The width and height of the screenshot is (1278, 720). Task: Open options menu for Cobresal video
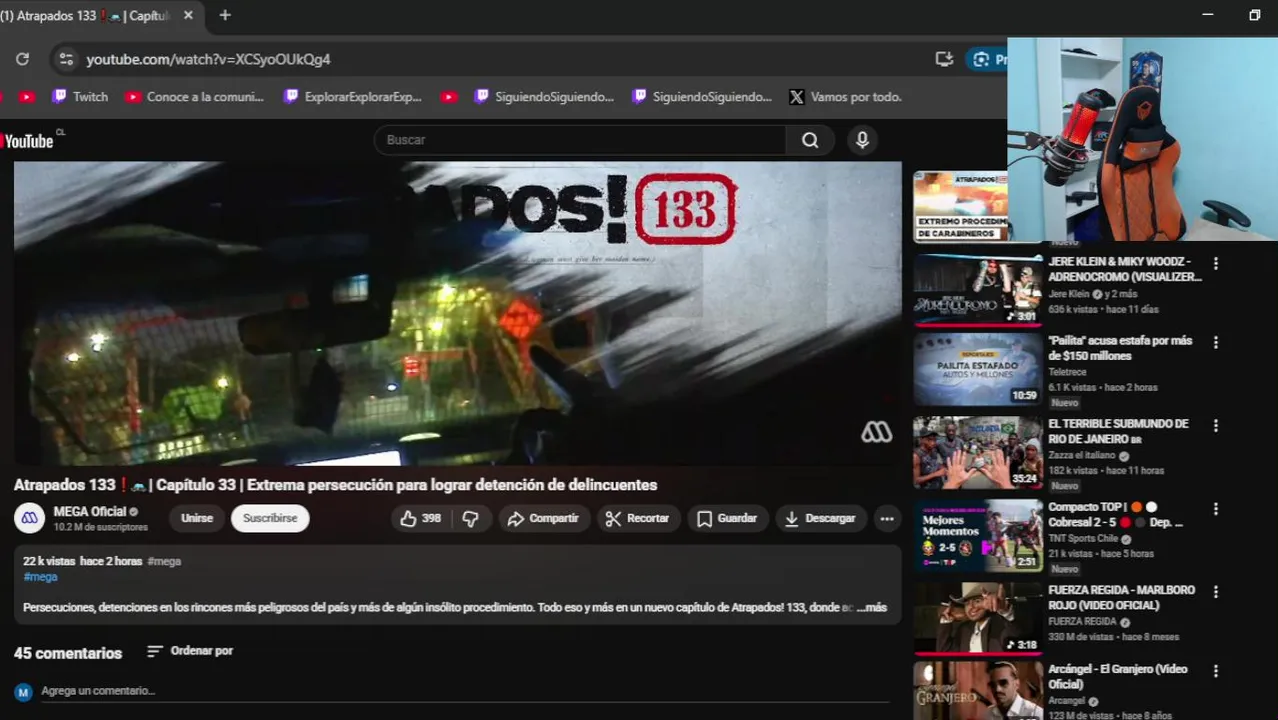1216,509
